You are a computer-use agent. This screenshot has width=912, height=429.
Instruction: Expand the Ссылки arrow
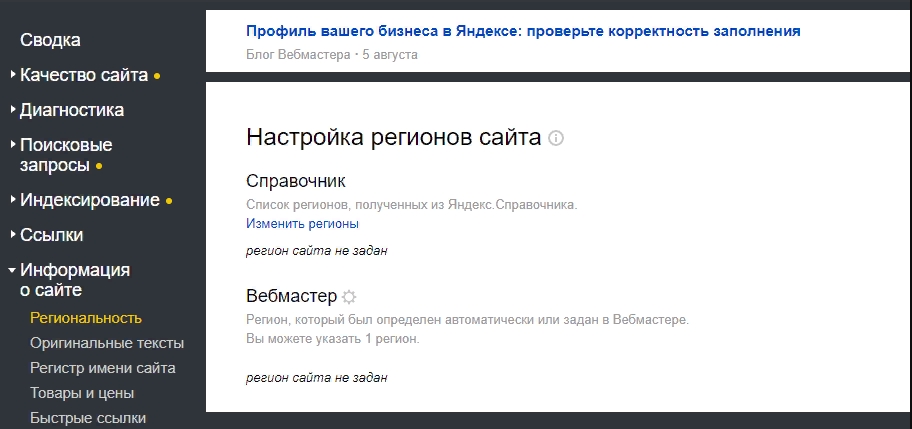click(13, 234)
